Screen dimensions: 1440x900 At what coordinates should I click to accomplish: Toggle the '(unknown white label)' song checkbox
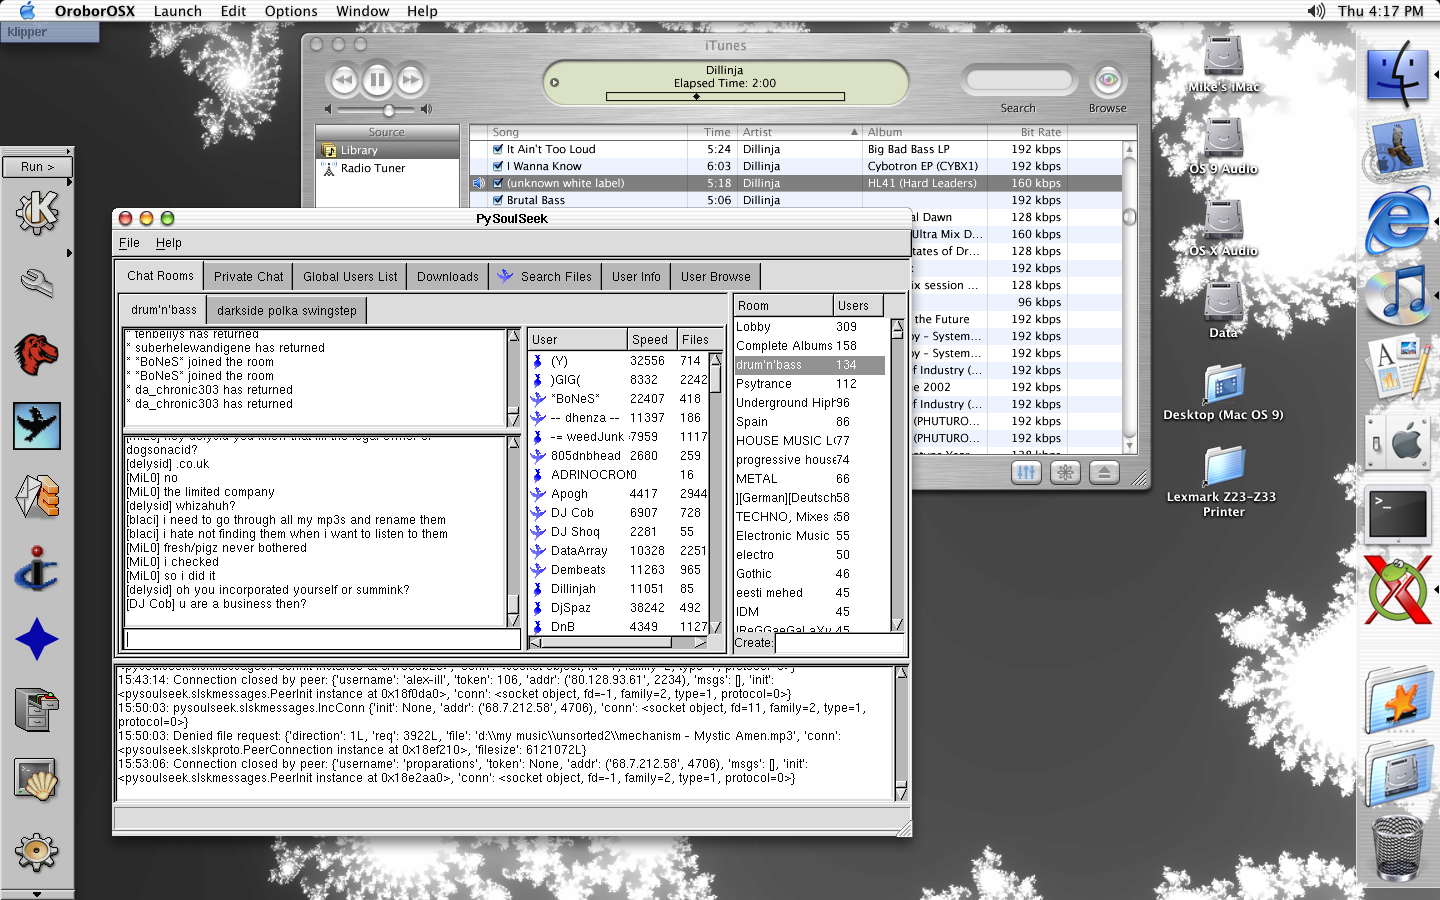tap(498, 183)
